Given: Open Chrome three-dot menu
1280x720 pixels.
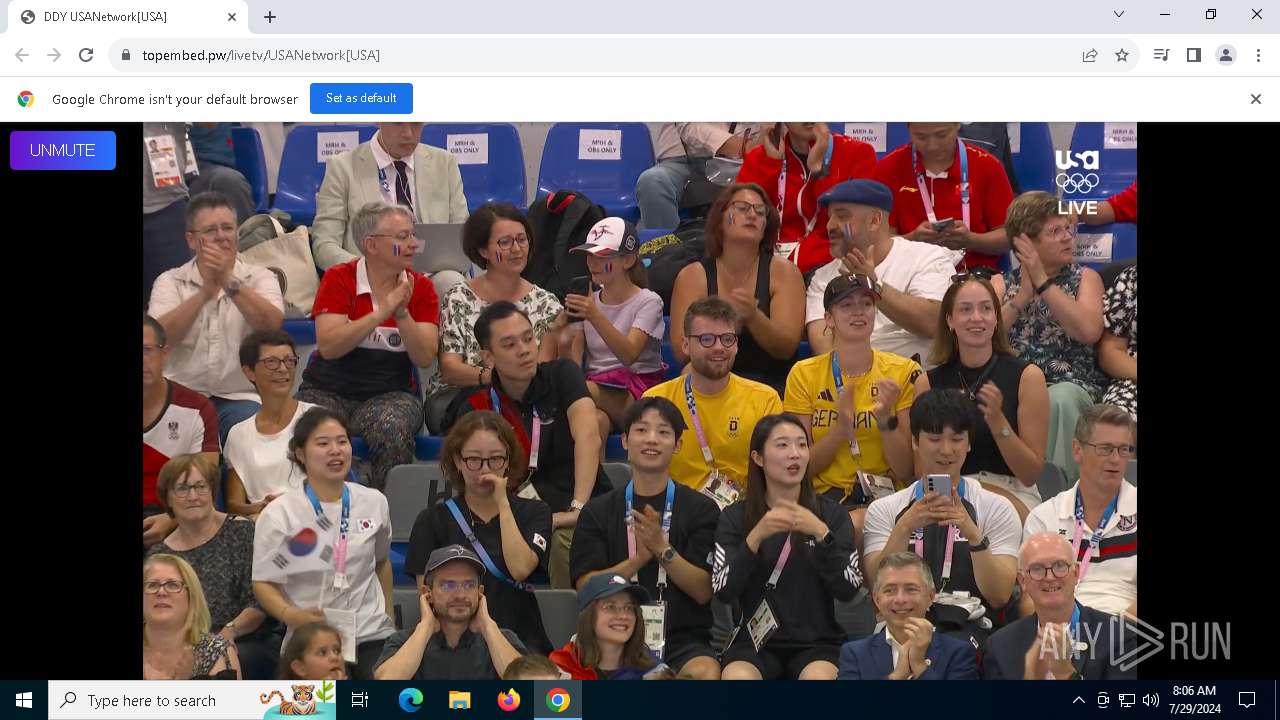Looking at the screenshot, I should point(1258,55).
